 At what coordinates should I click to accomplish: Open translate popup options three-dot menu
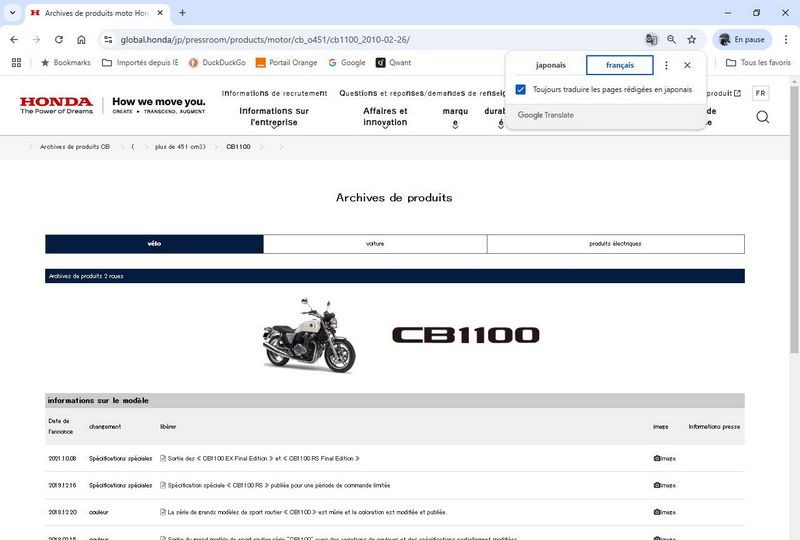coord(666,65)
